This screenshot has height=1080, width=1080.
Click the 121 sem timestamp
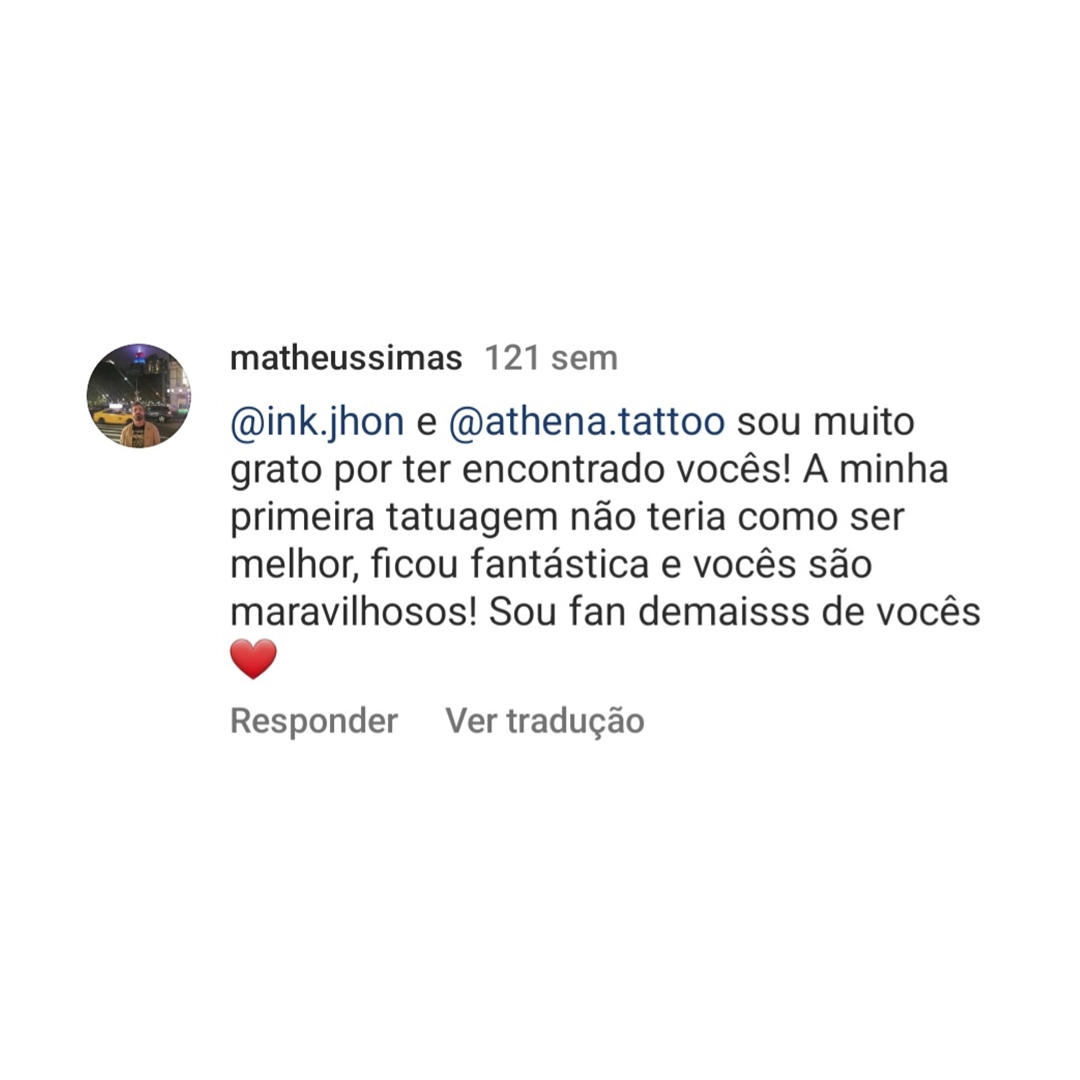[551, 358]
